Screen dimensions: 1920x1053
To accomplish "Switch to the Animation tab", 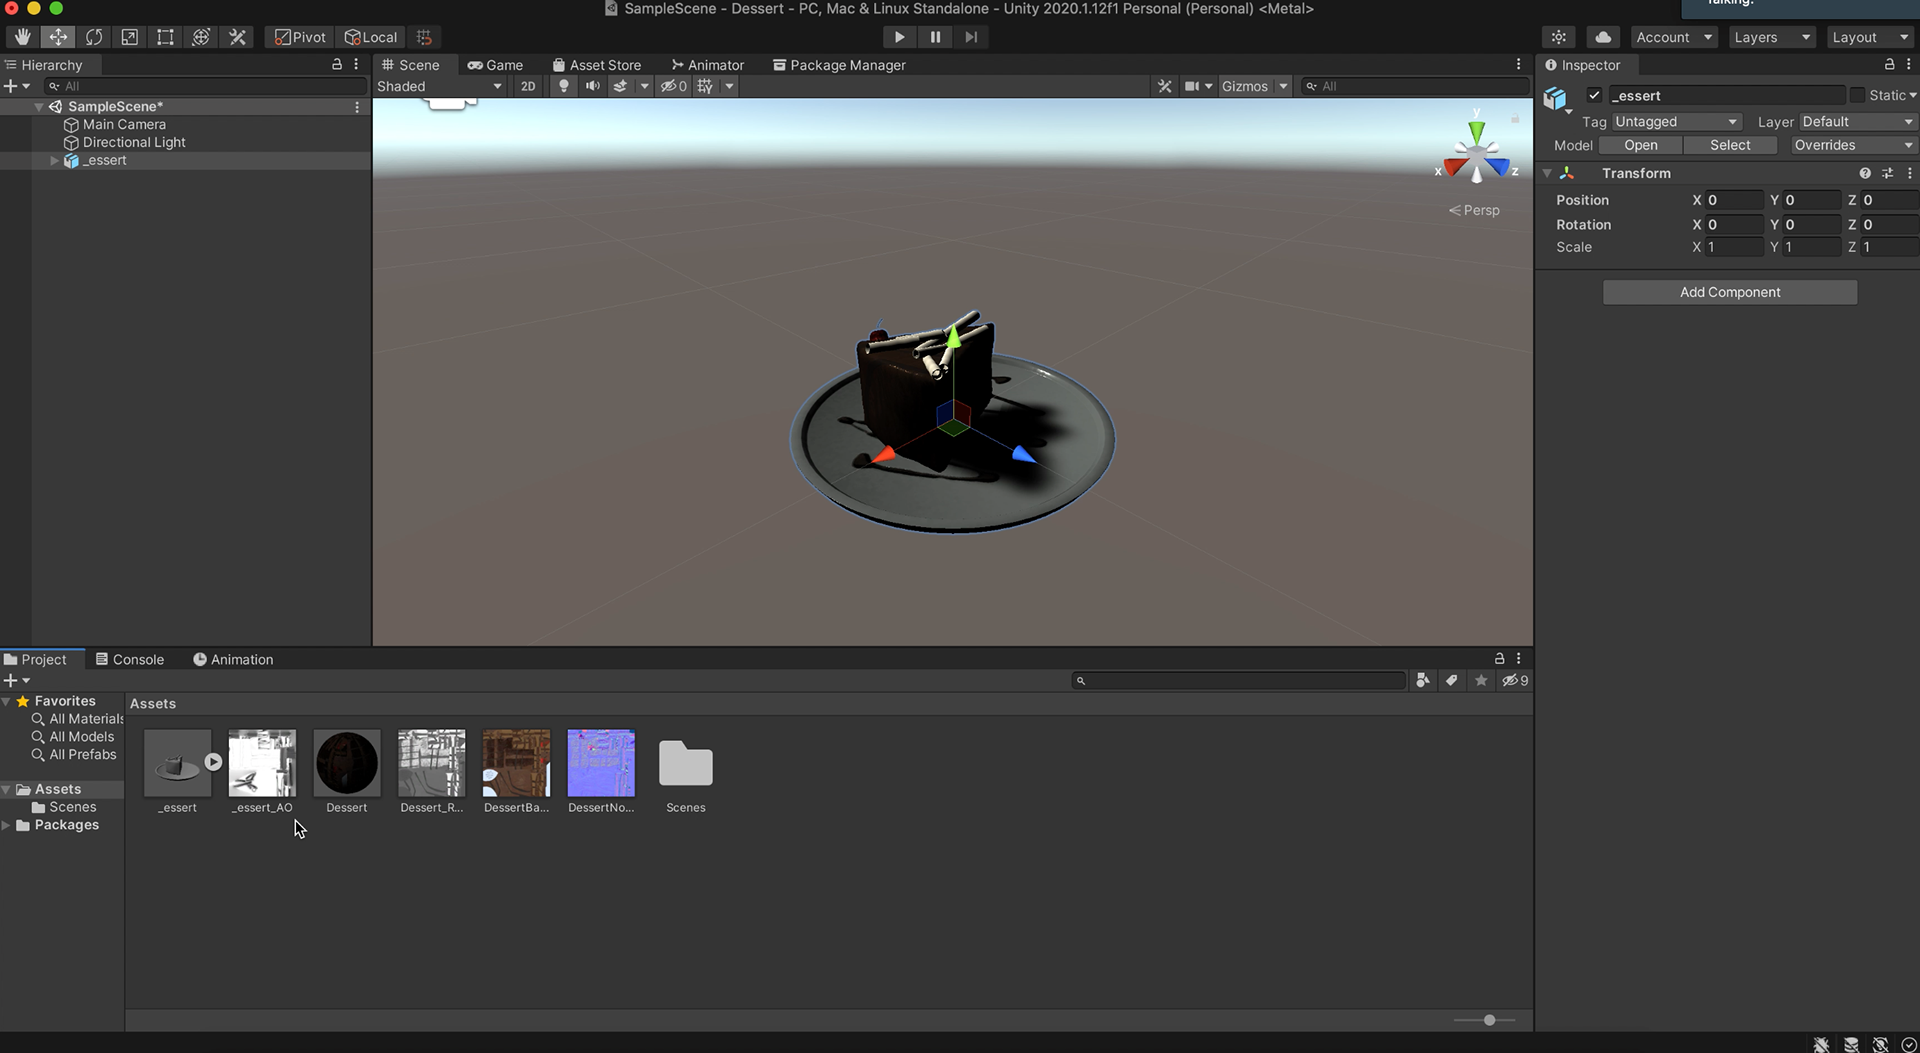I will tap(233, 659).
